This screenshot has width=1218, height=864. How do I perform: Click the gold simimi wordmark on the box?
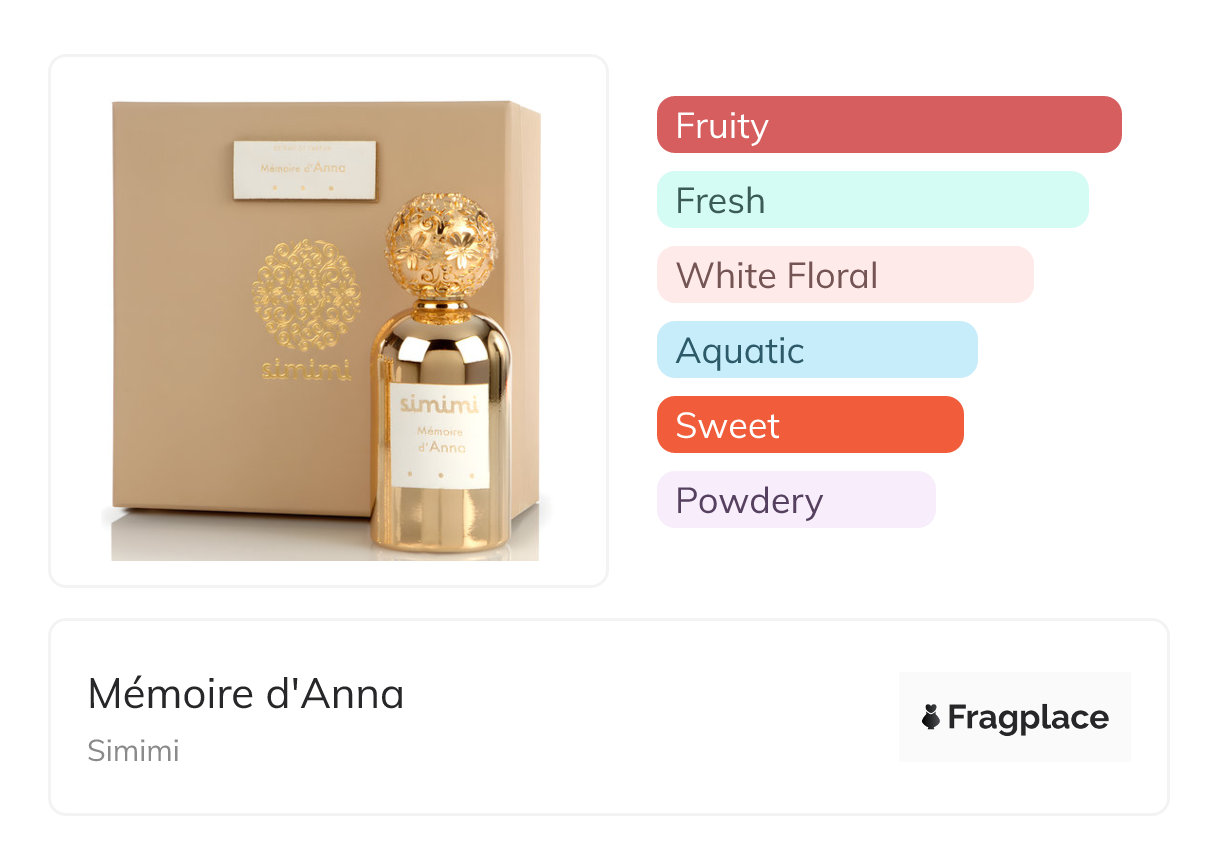click(306, 371)
